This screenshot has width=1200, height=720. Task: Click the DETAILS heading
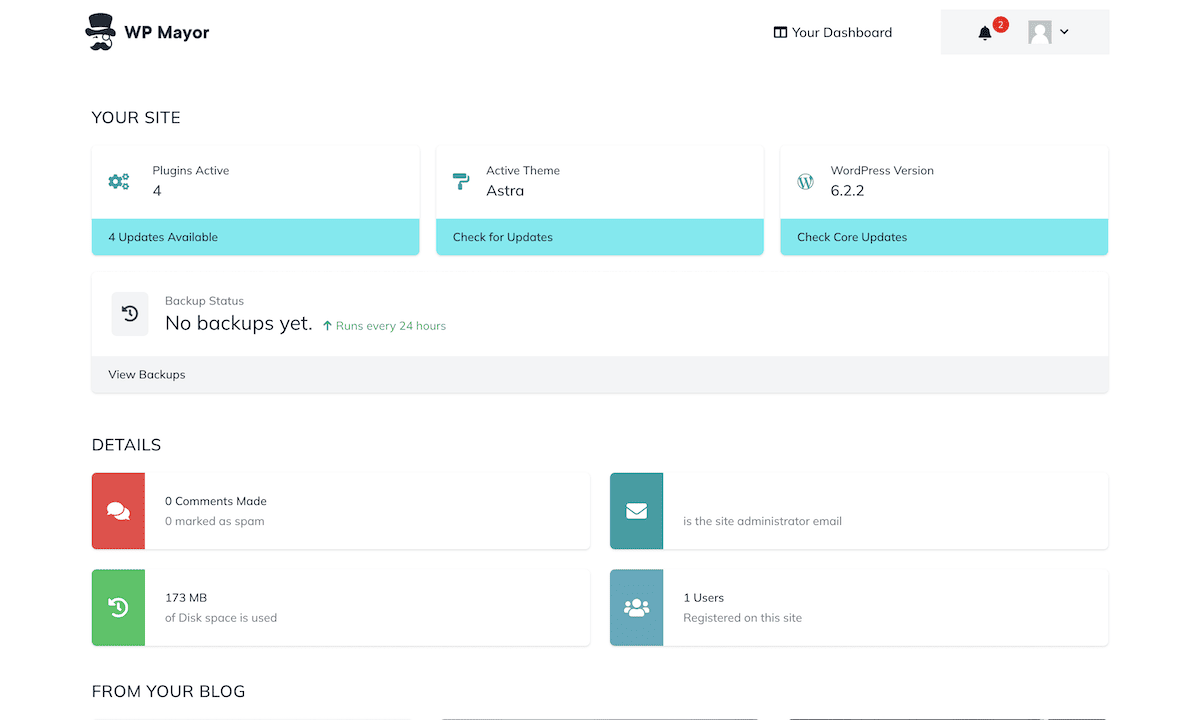pos(126,445)
